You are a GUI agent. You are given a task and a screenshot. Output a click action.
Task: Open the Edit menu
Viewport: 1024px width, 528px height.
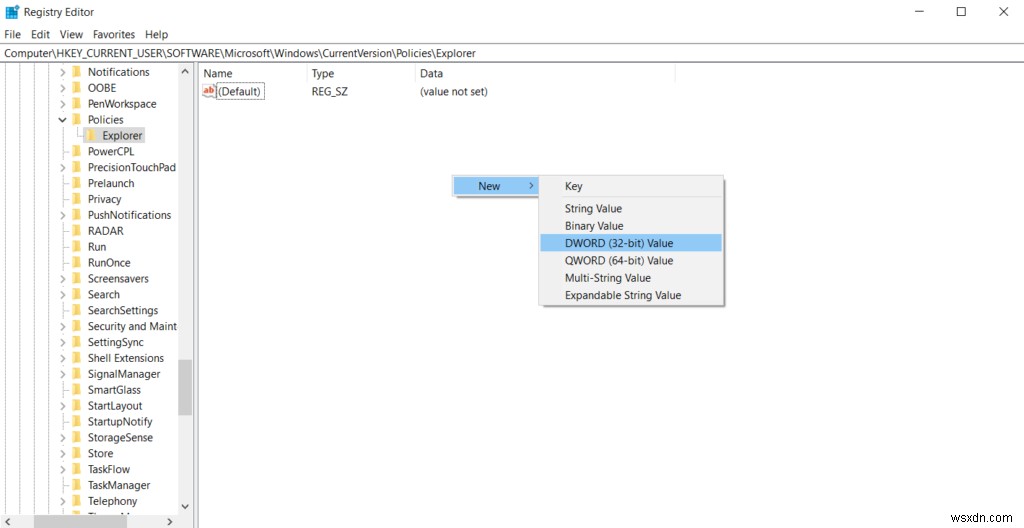point(40,34)
